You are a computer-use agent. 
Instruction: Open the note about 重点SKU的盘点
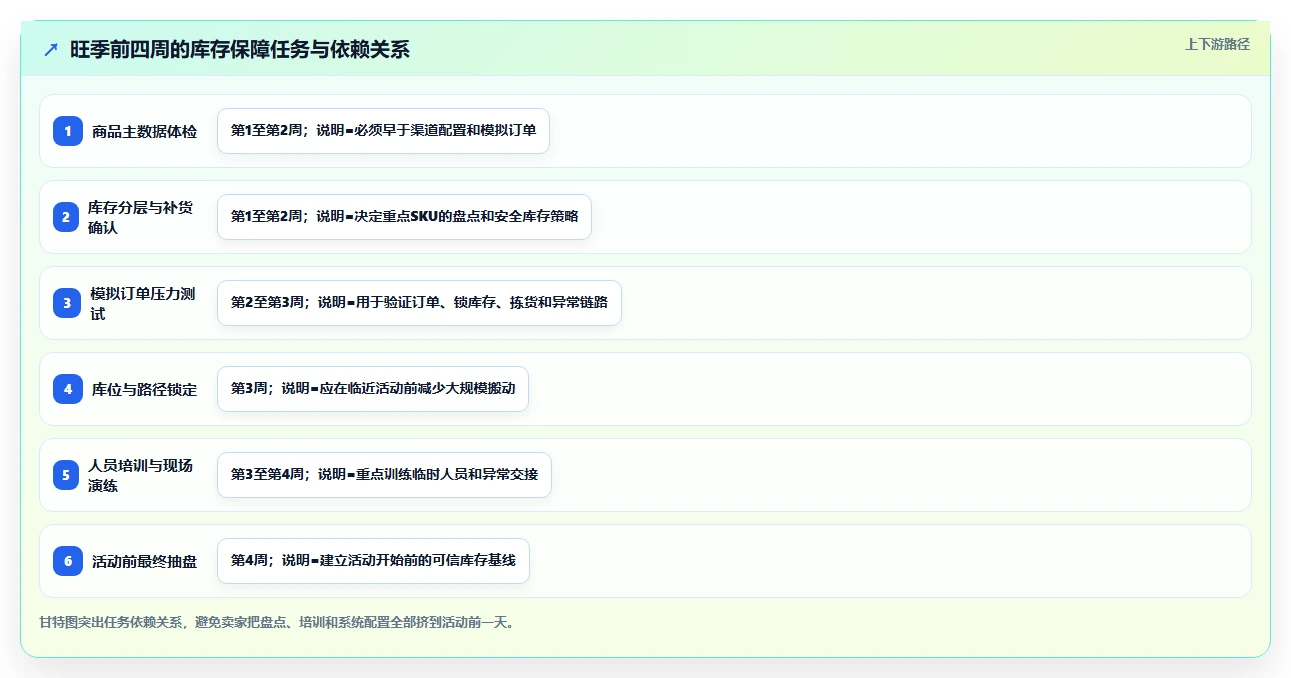point(404,217)
